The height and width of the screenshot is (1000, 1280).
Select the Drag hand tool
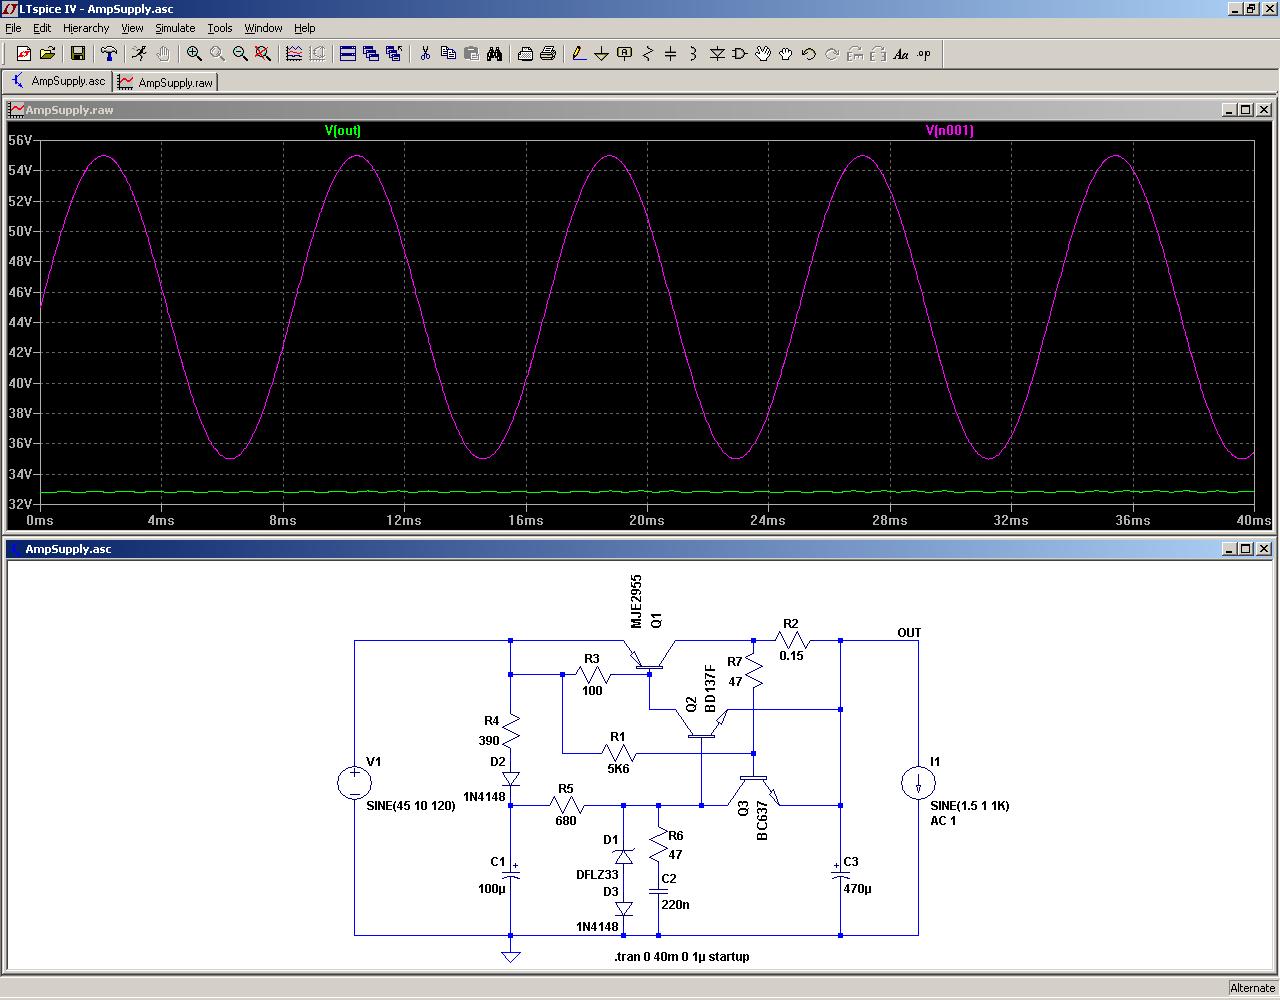click(786, 54)
